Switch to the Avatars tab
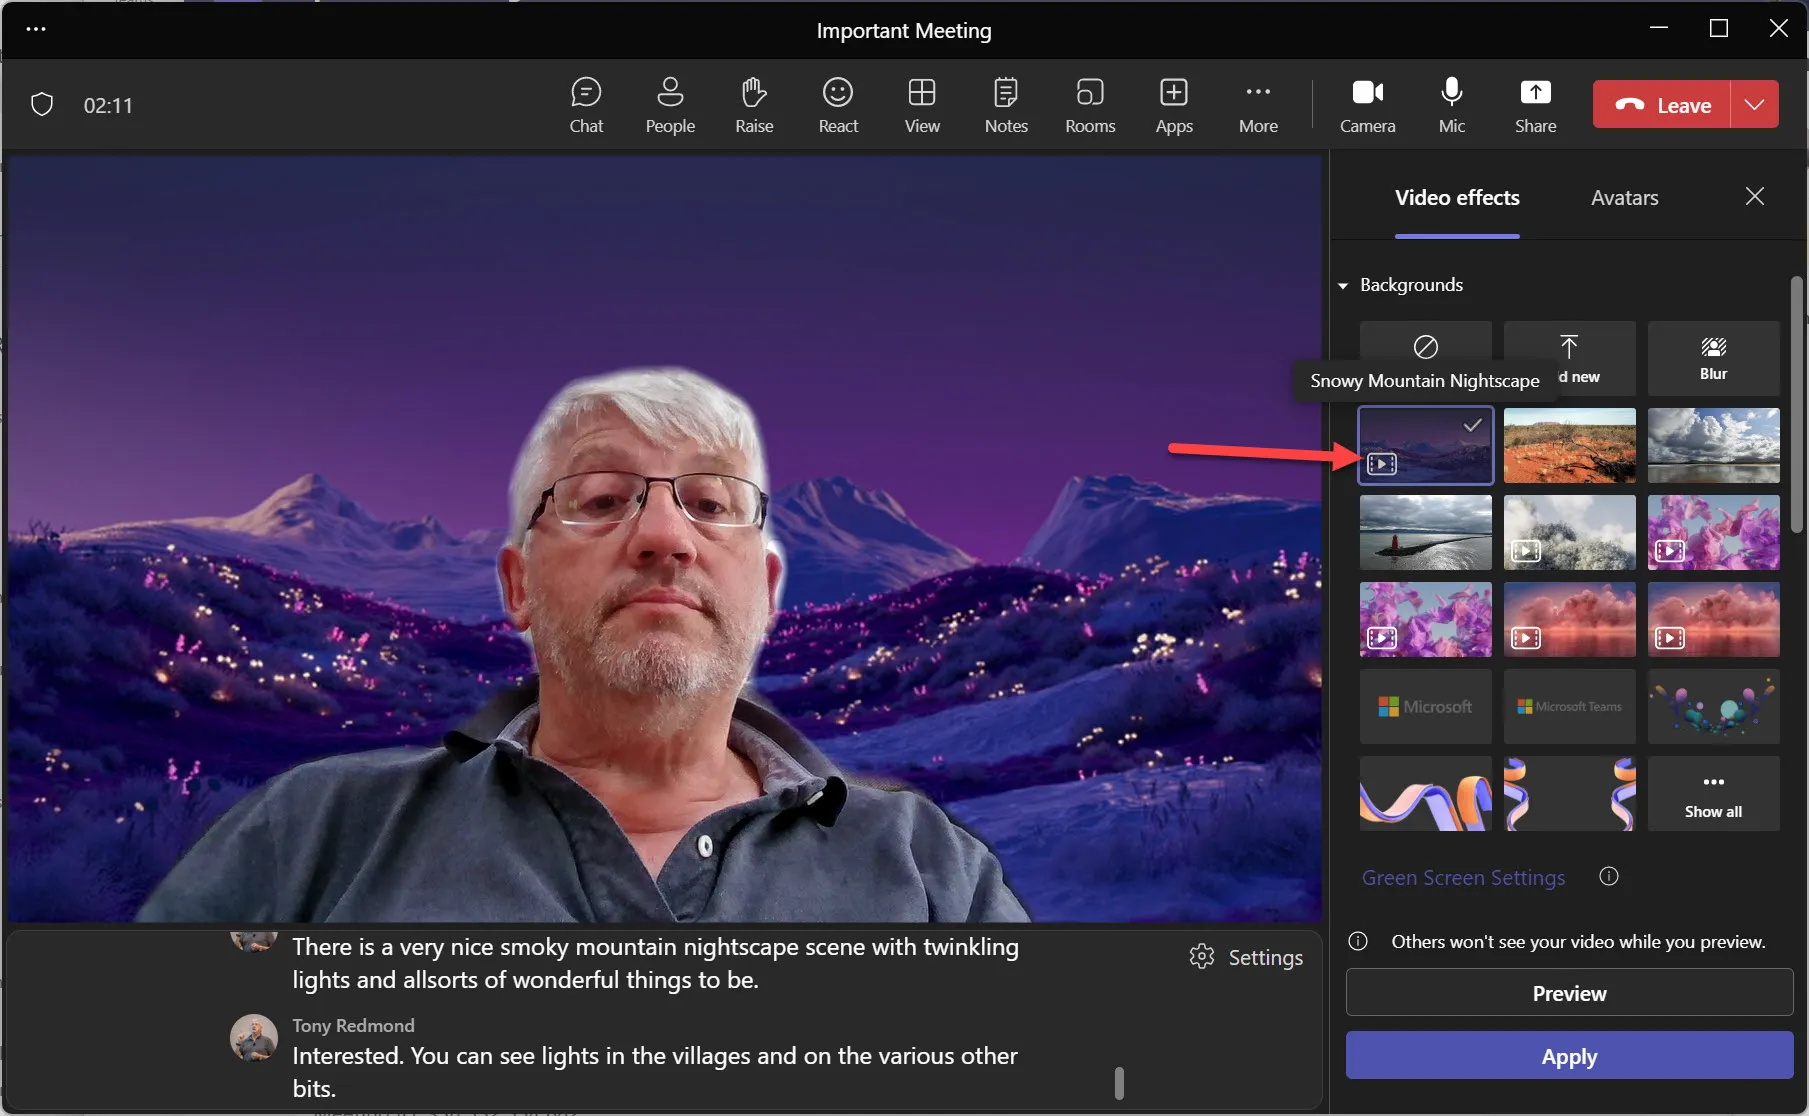 (1624, 198)
